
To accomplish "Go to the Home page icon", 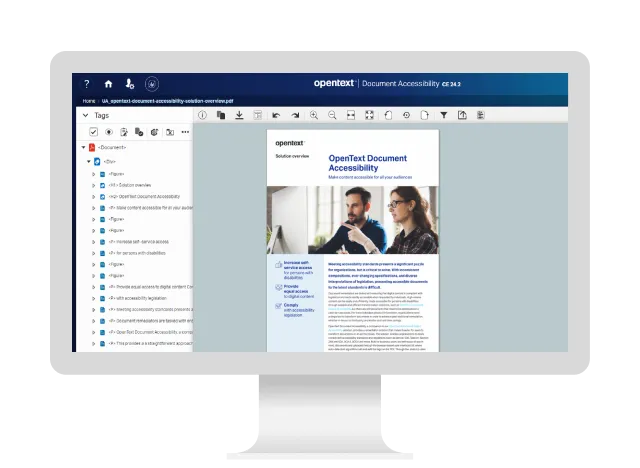I will pos(108,84).
